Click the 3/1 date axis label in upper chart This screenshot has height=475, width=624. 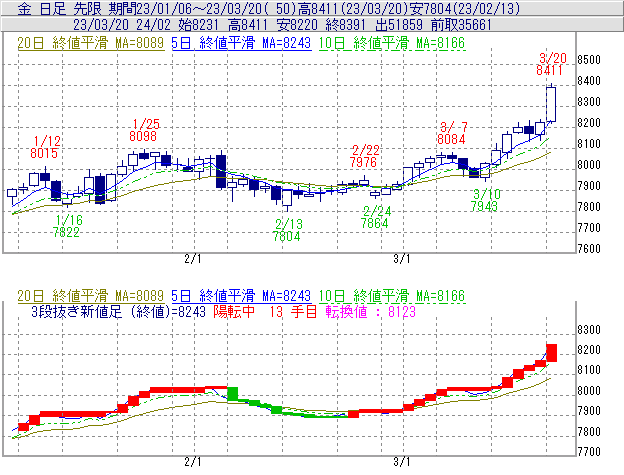click(402, 258)
